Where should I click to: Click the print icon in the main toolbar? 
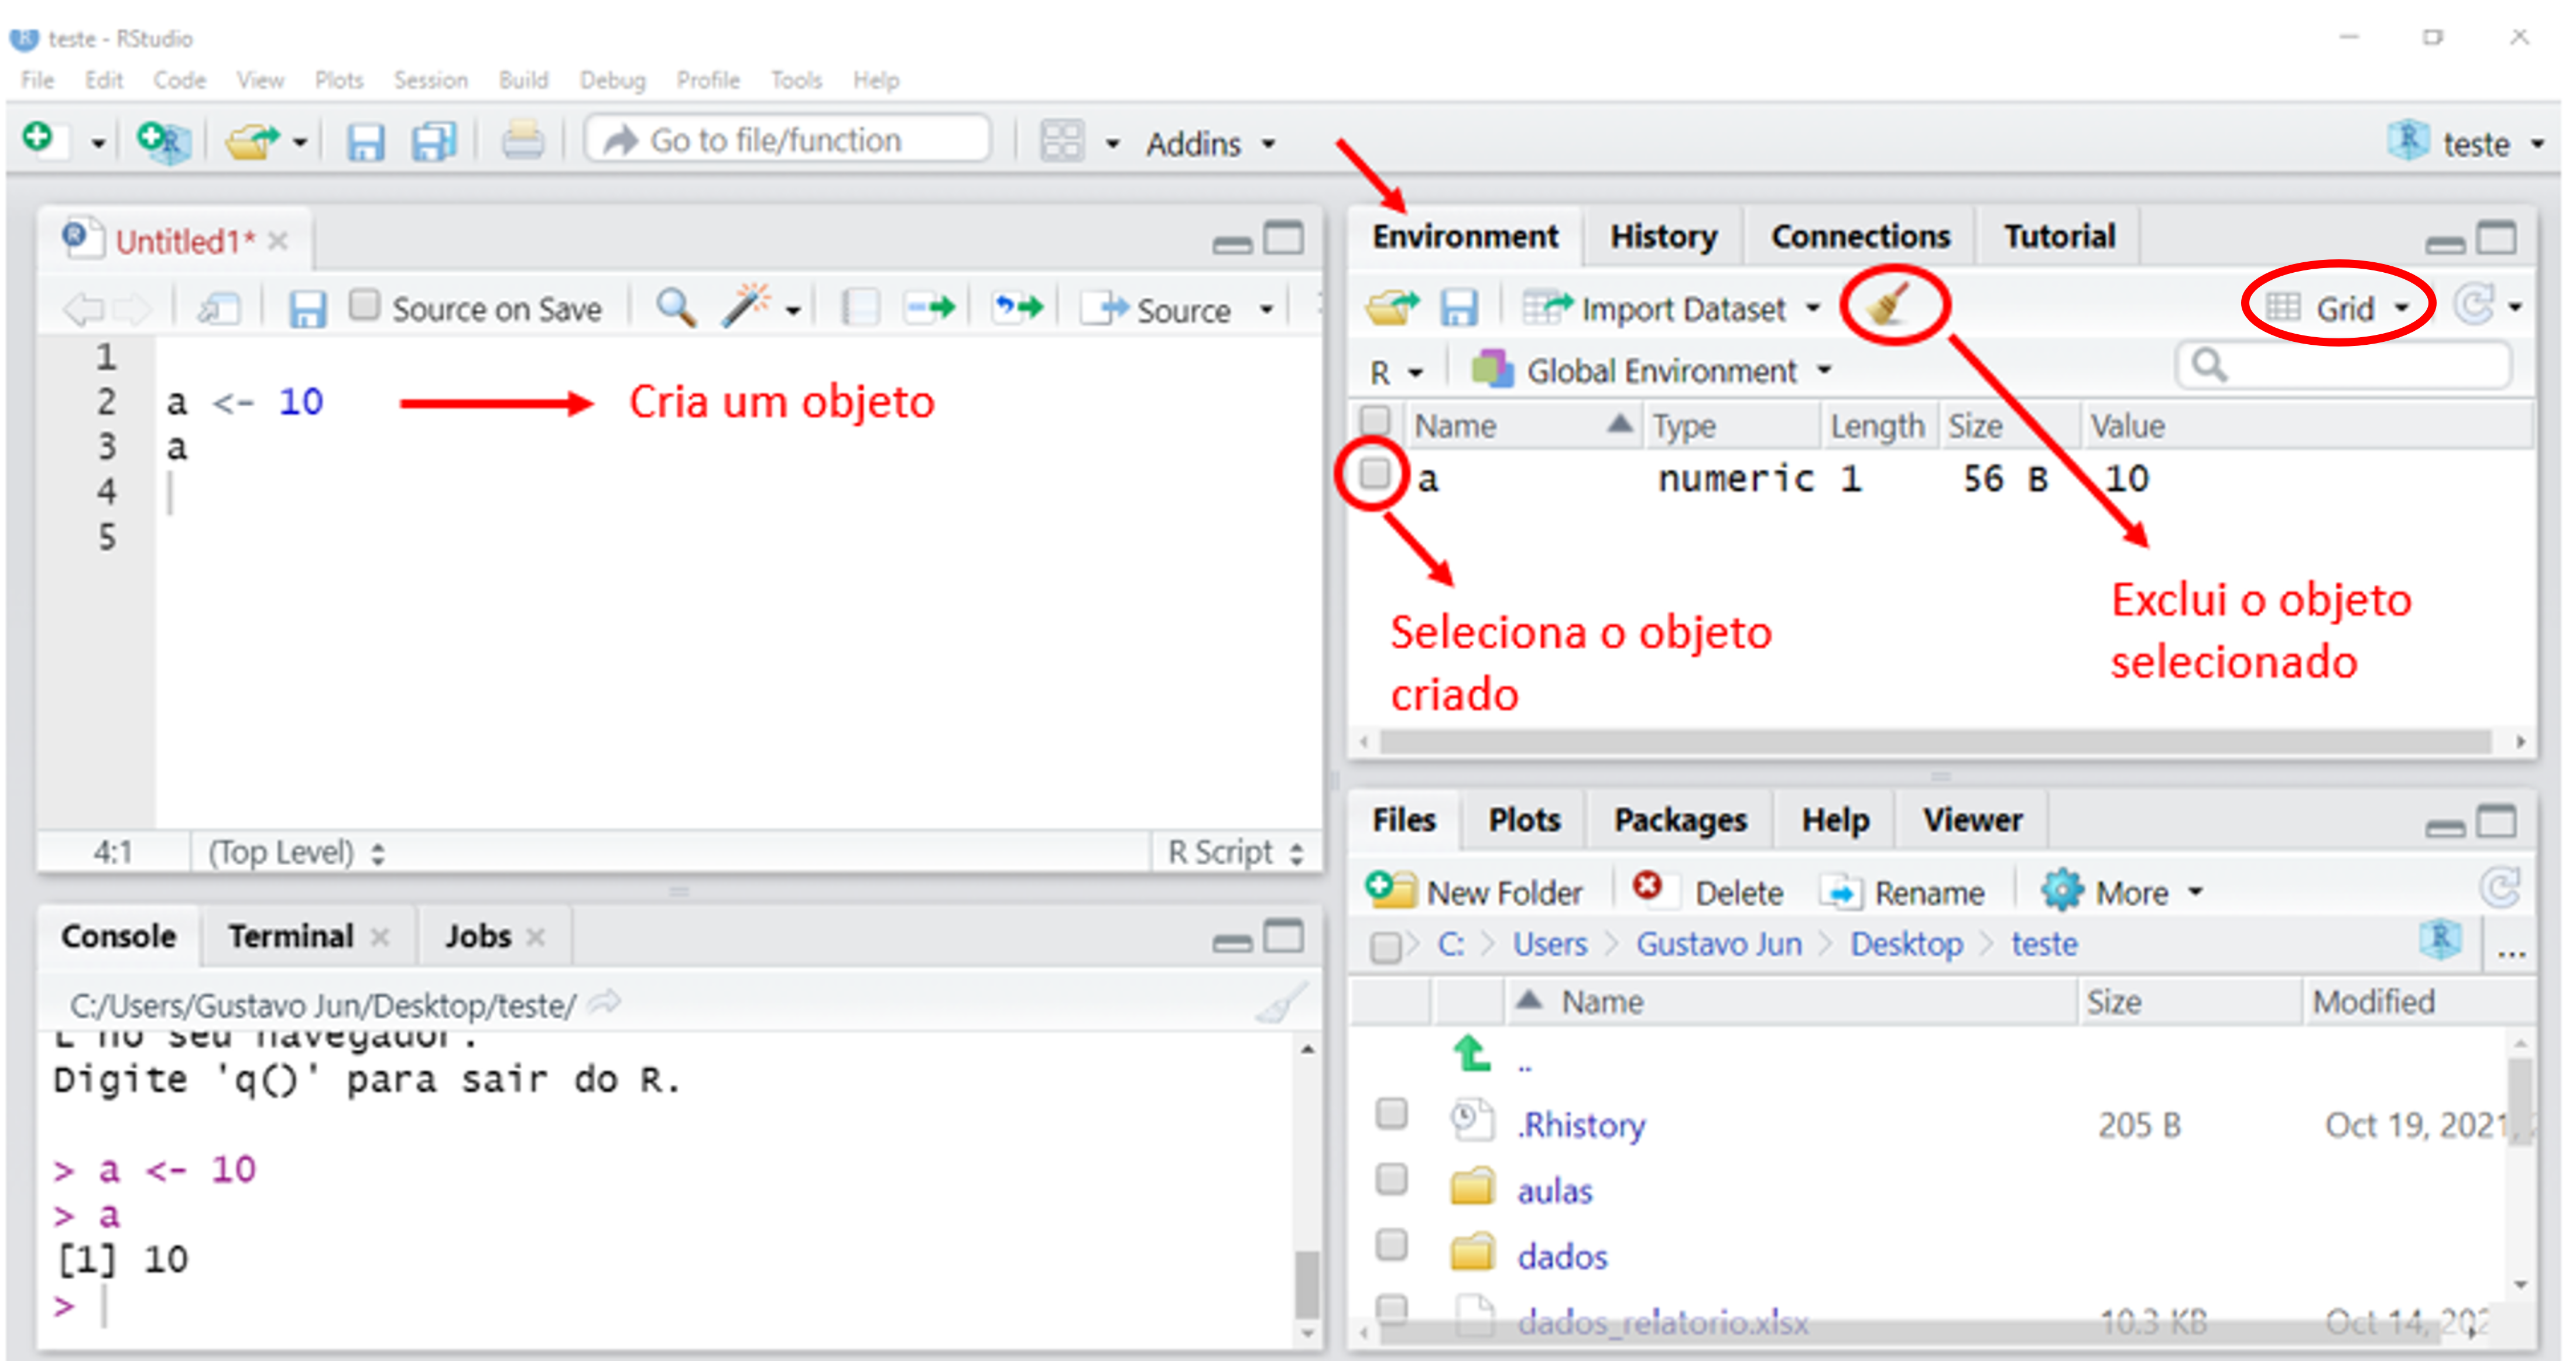click(522, 141)
